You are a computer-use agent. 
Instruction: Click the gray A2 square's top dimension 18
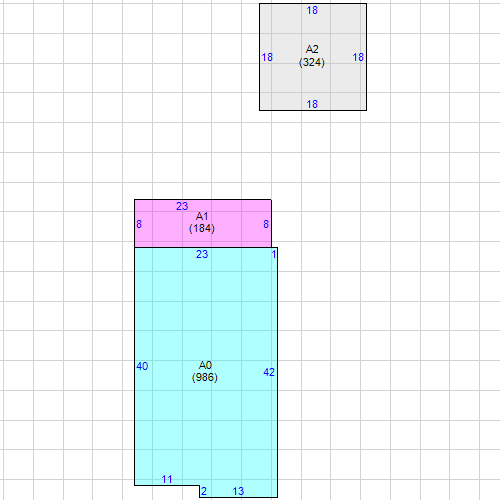(x=312, y=10)
